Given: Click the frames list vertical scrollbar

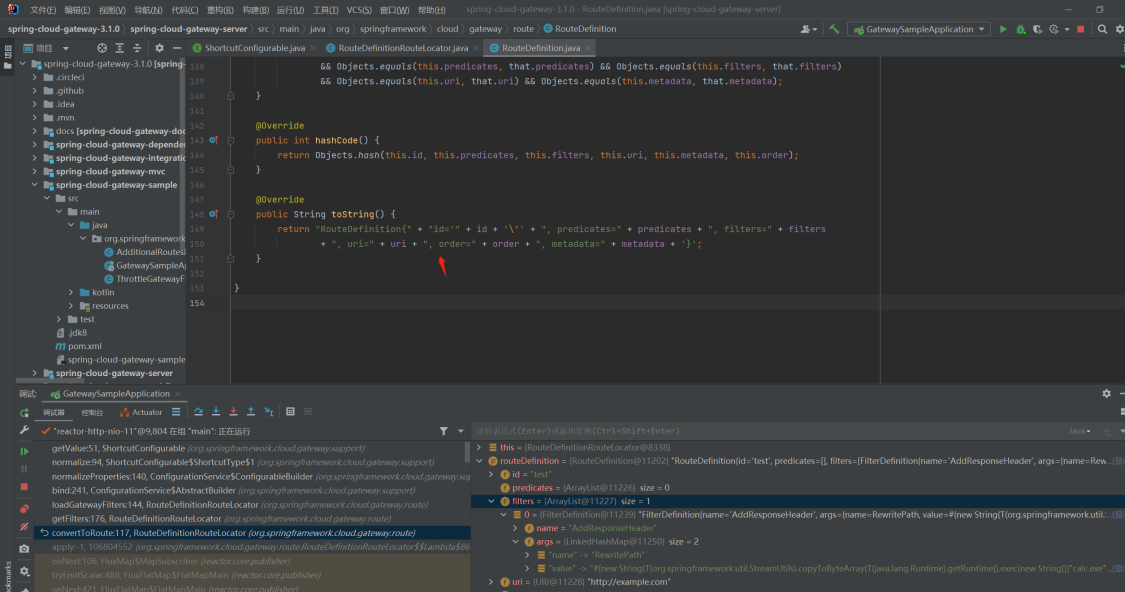Looking at the screenshot, I should coord(469,454).
